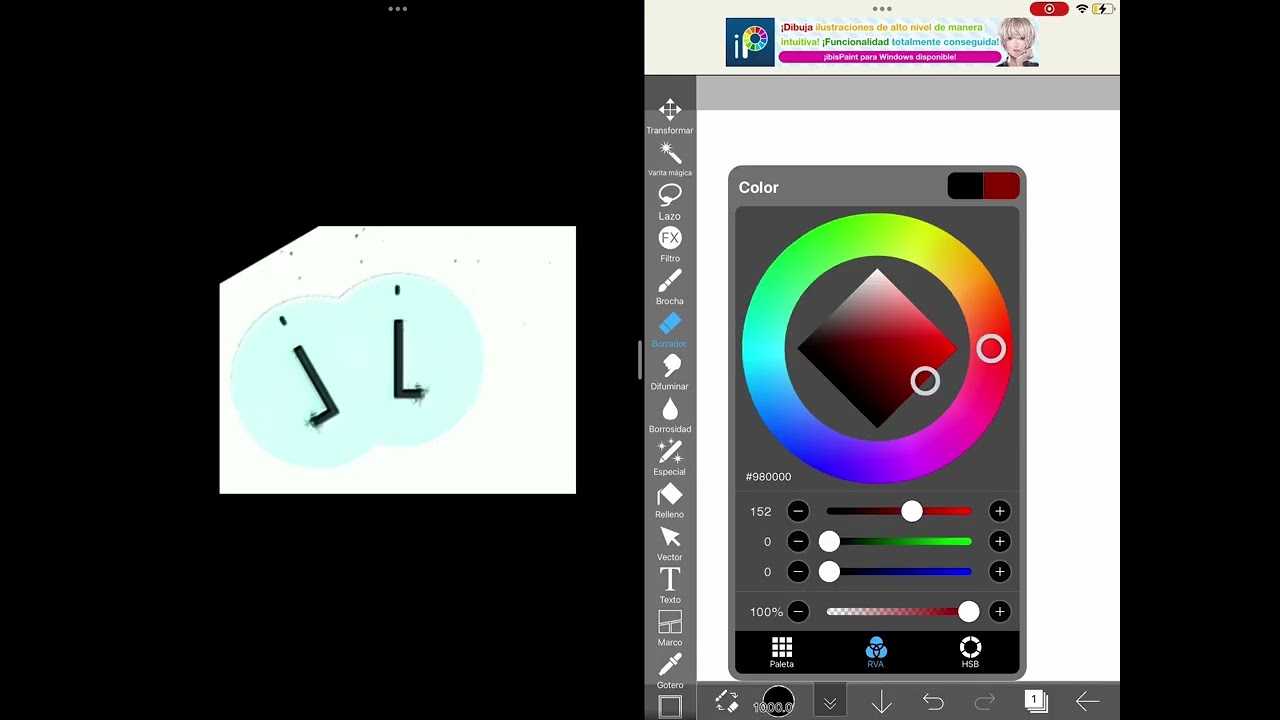Switch between brush and eraser icon
The width and height of the screenshot is (1280, 720).
click(727, 703)
